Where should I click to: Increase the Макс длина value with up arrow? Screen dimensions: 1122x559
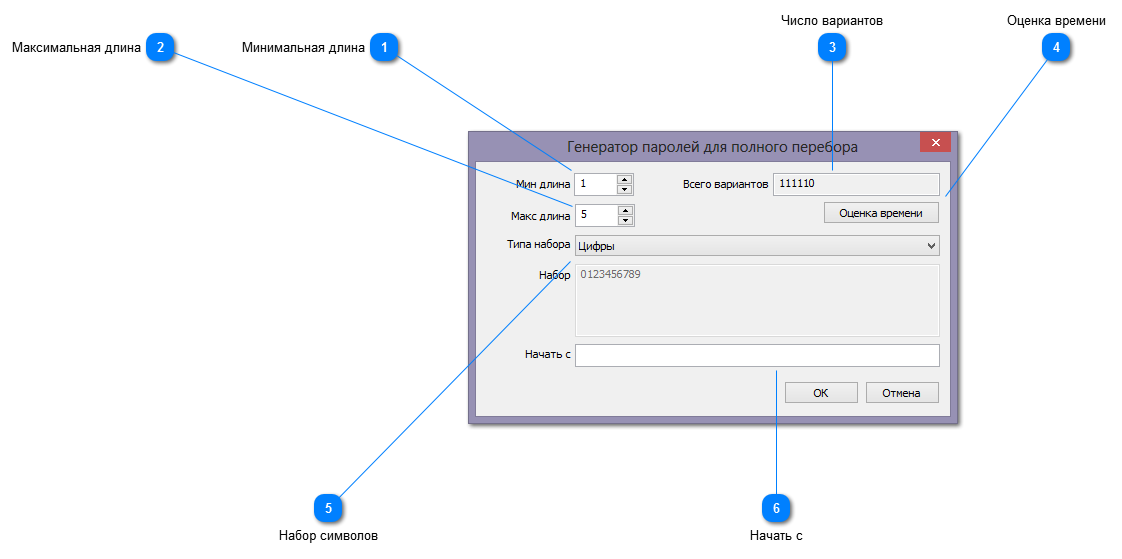tap(625, 211)
